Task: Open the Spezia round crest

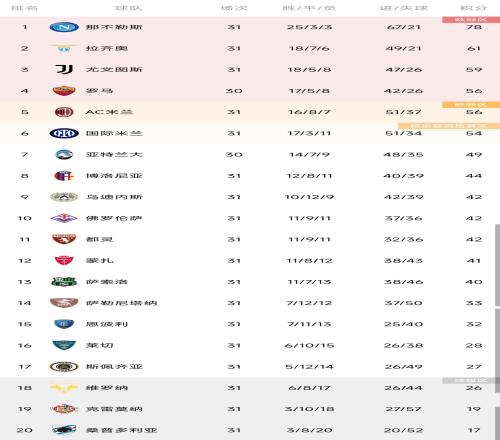Action: point(64,367)
